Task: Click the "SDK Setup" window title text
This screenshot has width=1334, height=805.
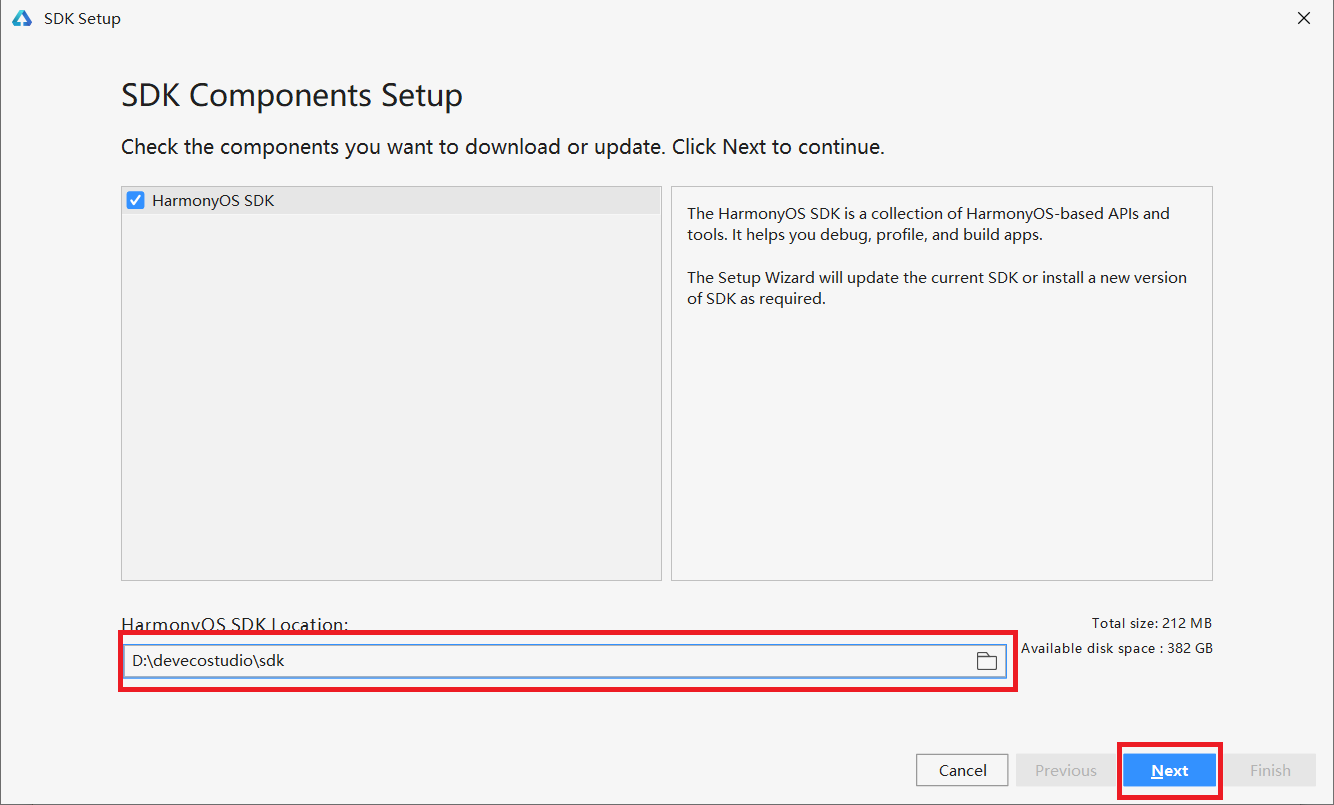Action: (82, 19)
